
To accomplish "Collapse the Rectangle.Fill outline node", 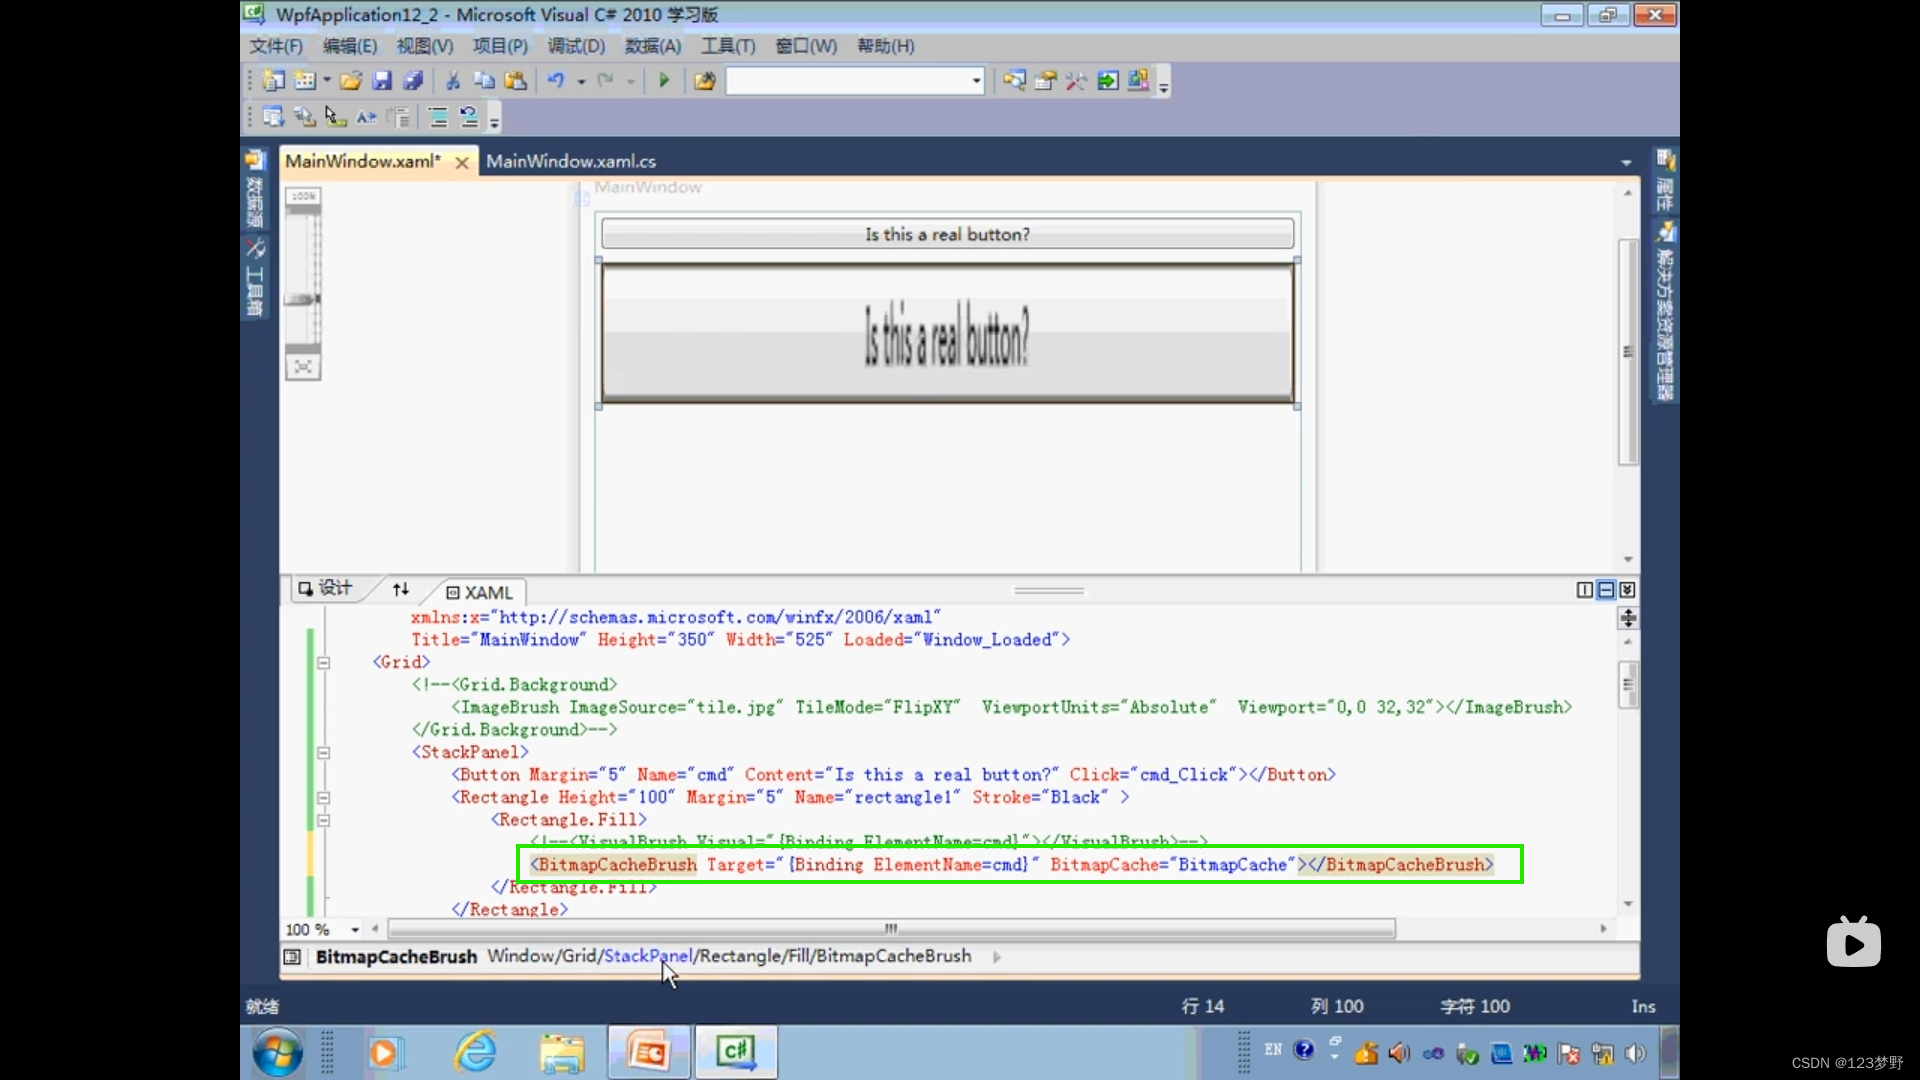I will pos(324,820).
